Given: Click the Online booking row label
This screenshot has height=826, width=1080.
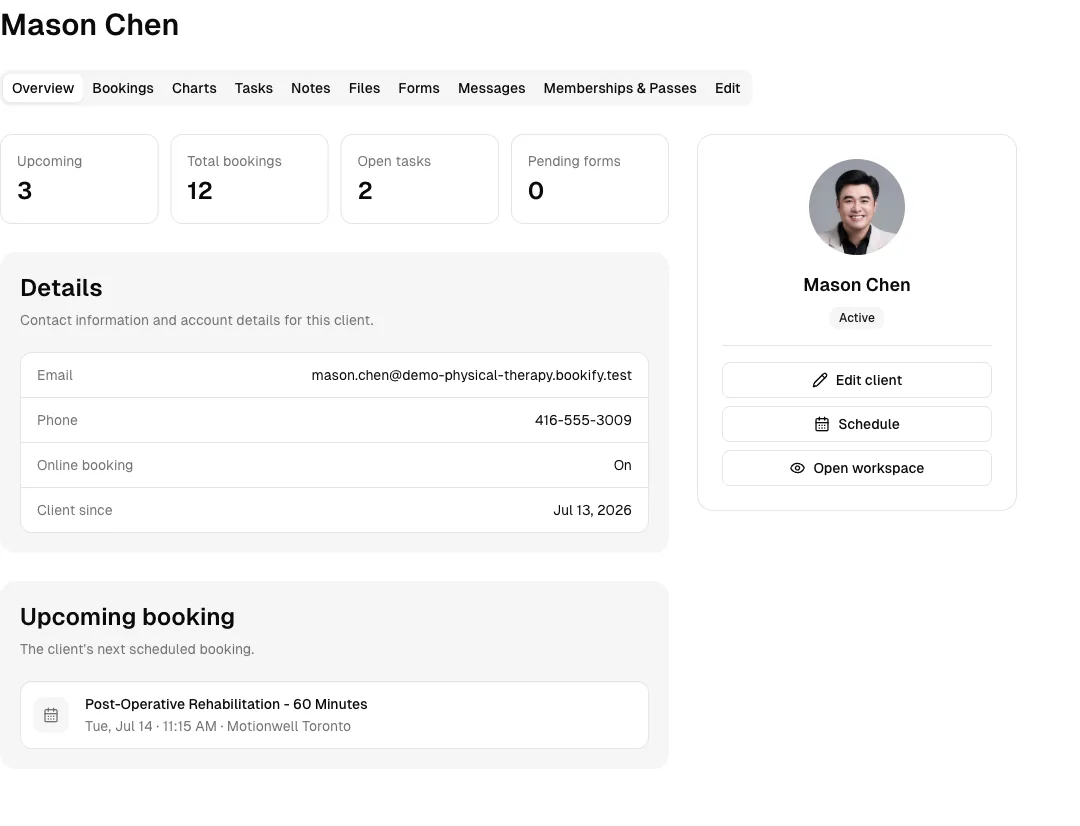Looking at the screenshot, I should (85, 465).
